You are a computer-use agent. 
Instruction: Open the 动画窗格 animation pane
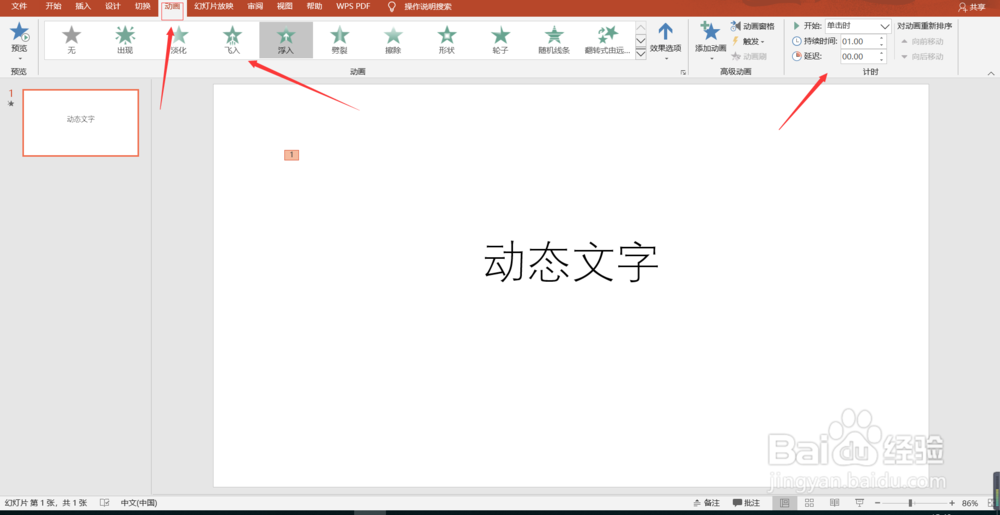click(753, 26)
